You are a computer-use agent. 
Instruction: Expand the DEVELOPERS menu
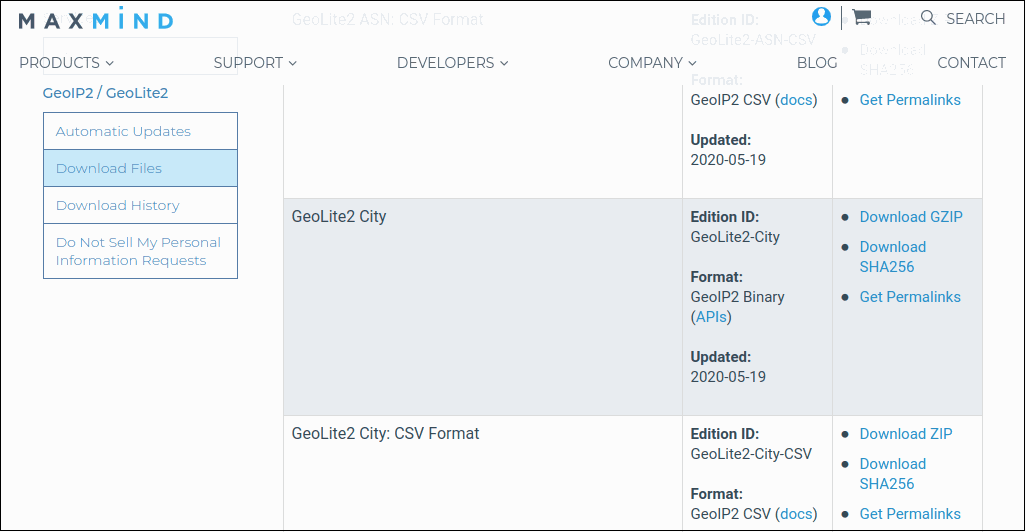[x=452, y=63]
